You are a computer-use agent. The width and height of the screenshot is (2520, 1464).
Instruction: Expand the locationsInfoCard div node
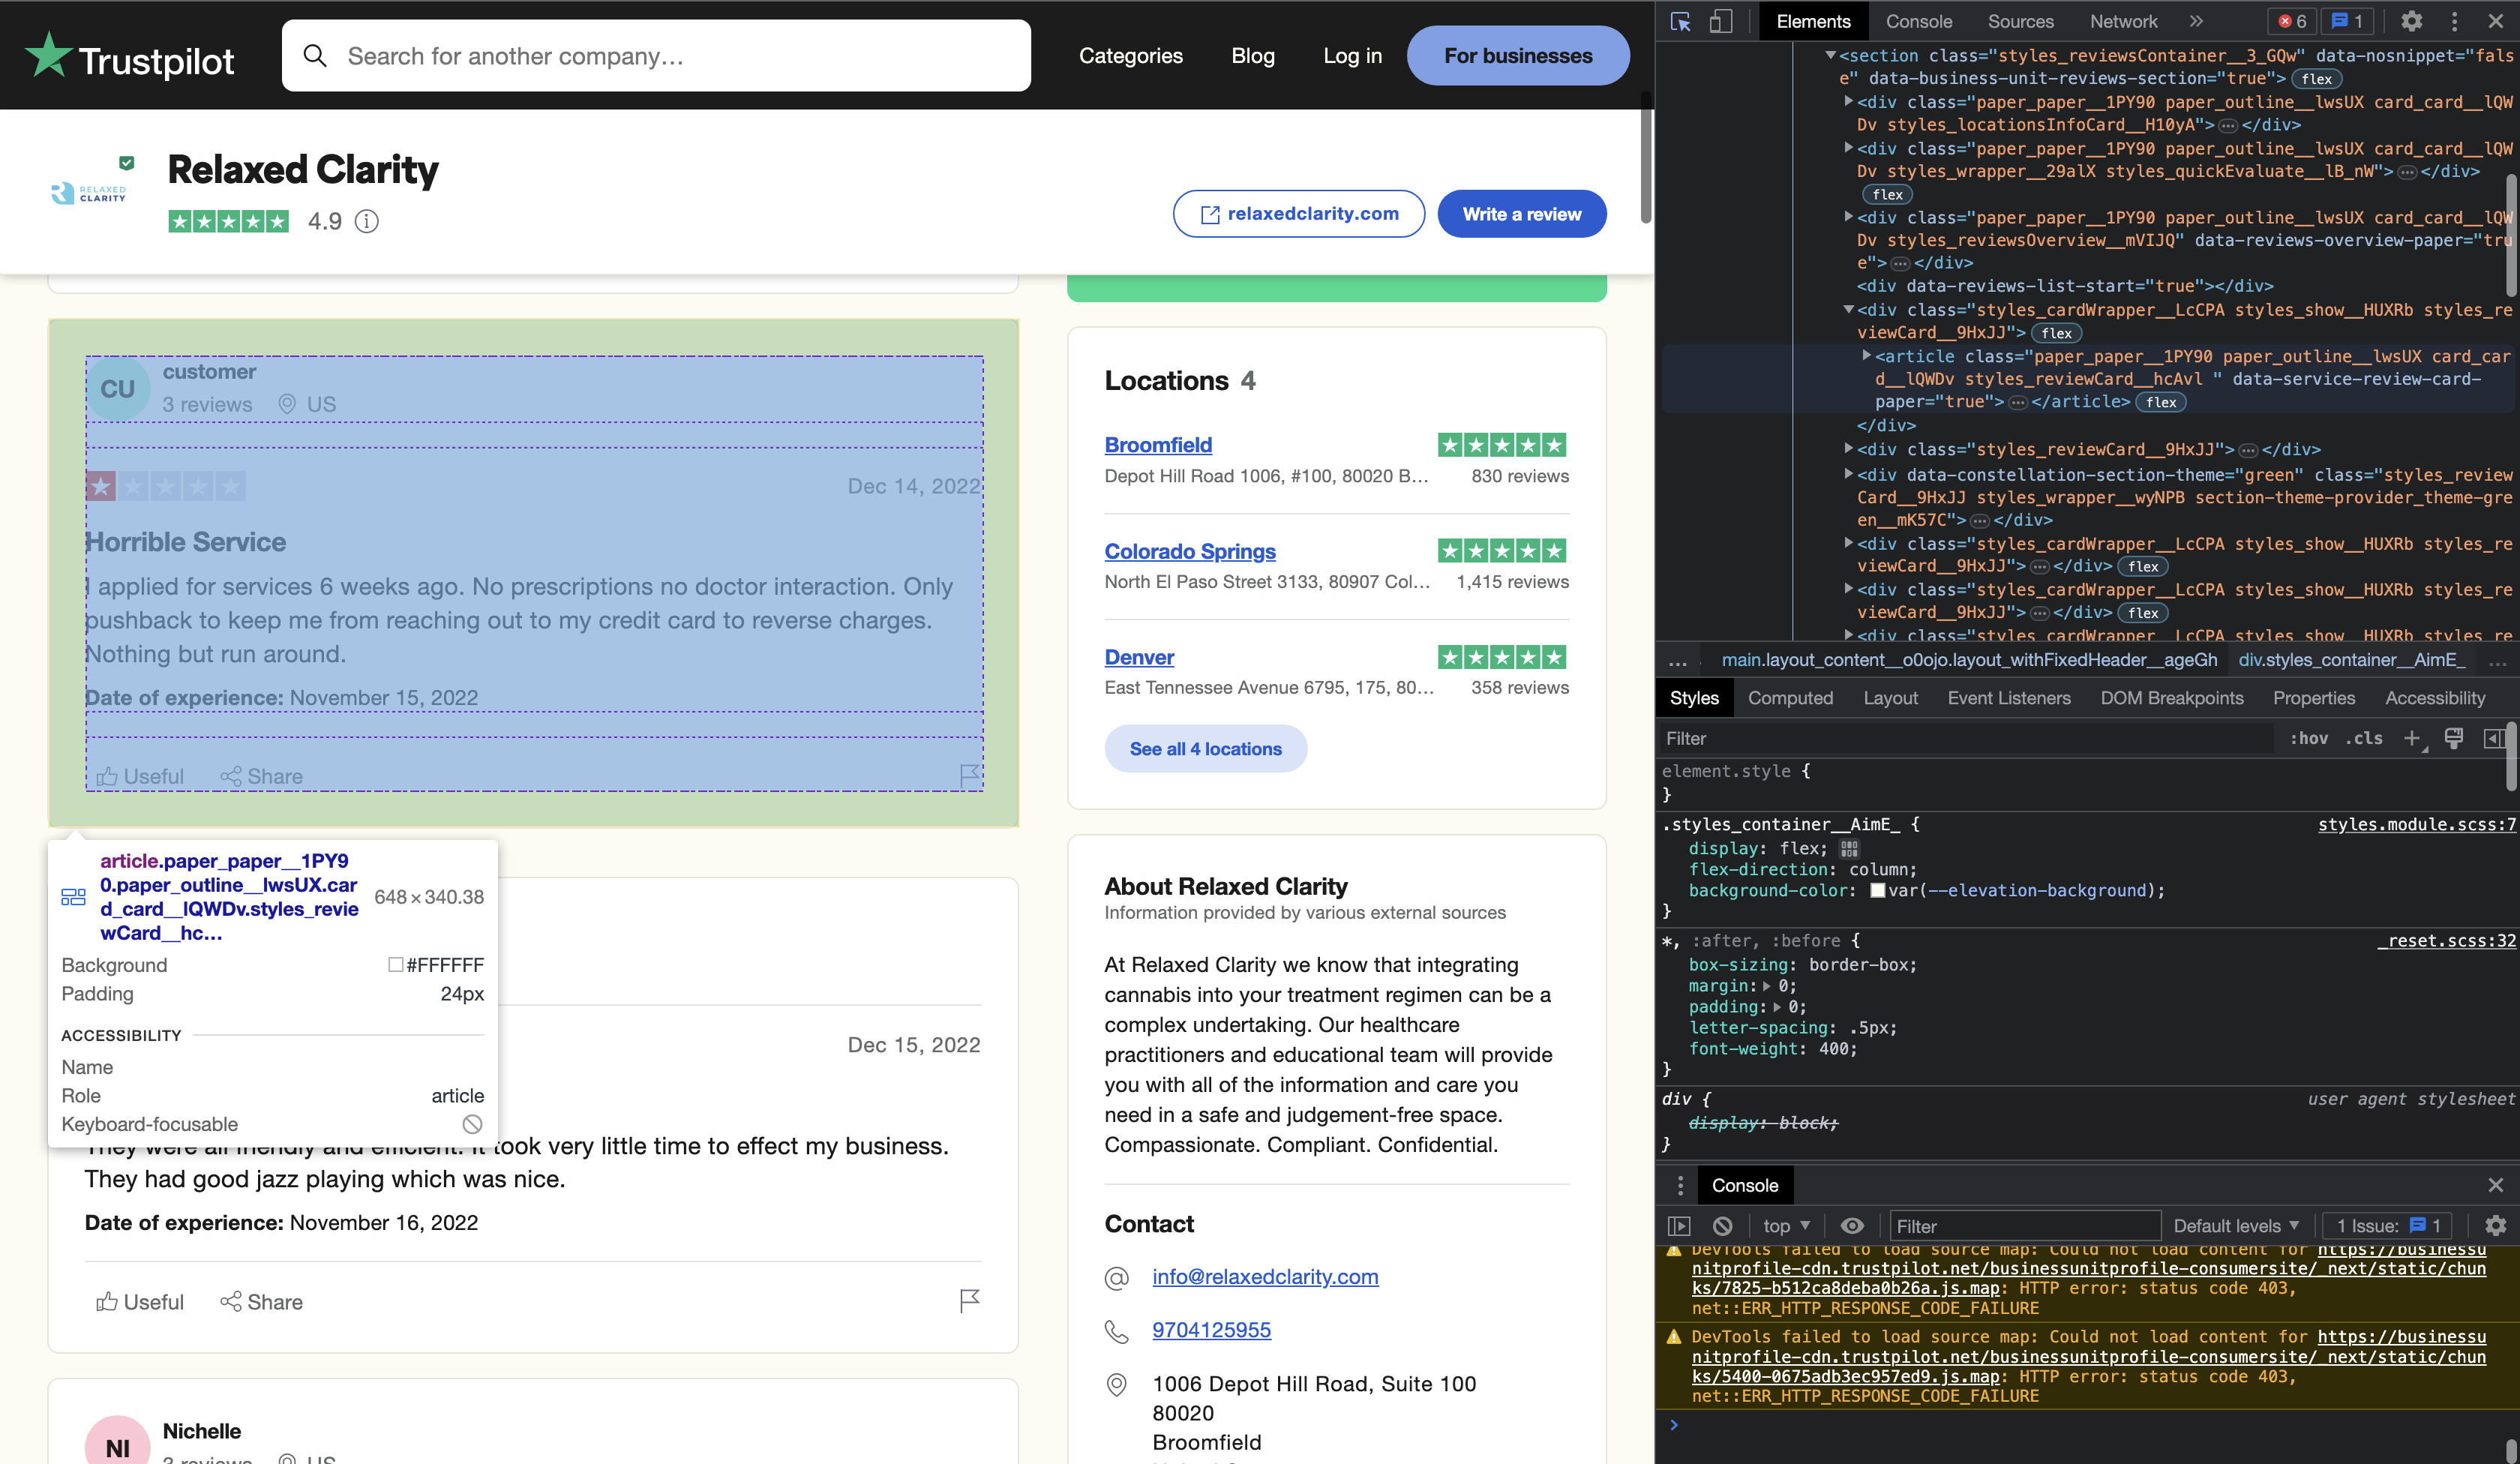click(x=1848, y=102)
